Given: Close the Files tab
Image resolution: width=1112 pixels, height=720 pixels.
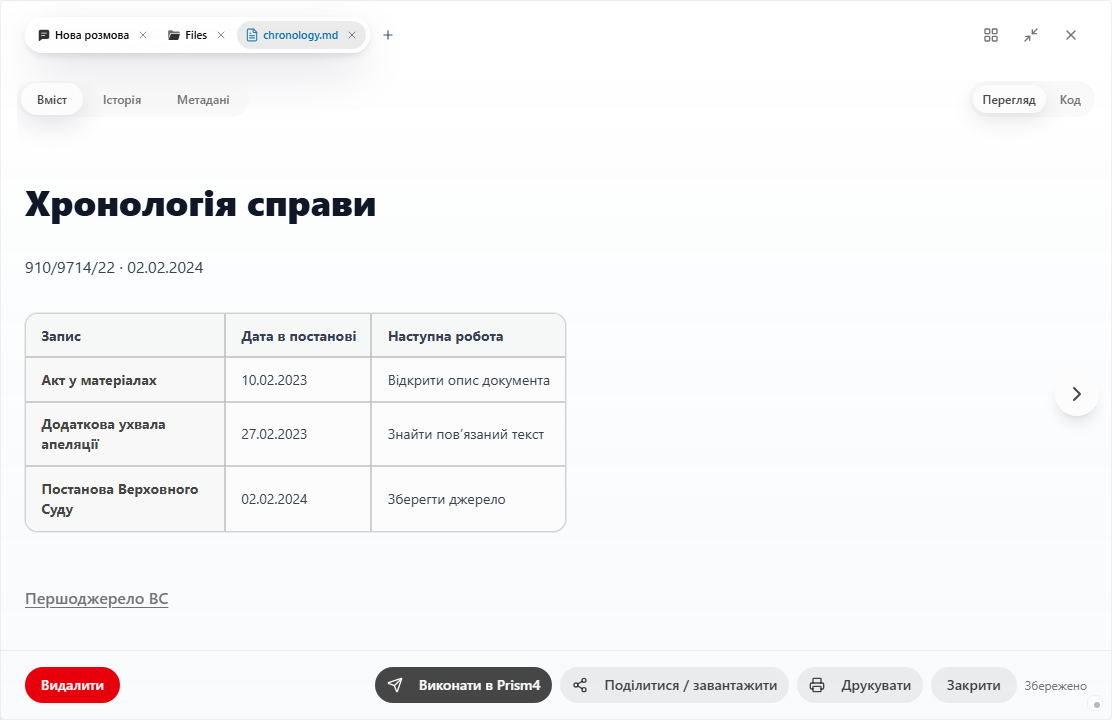Looking at the screenshot, I should [x=221, y=35].
